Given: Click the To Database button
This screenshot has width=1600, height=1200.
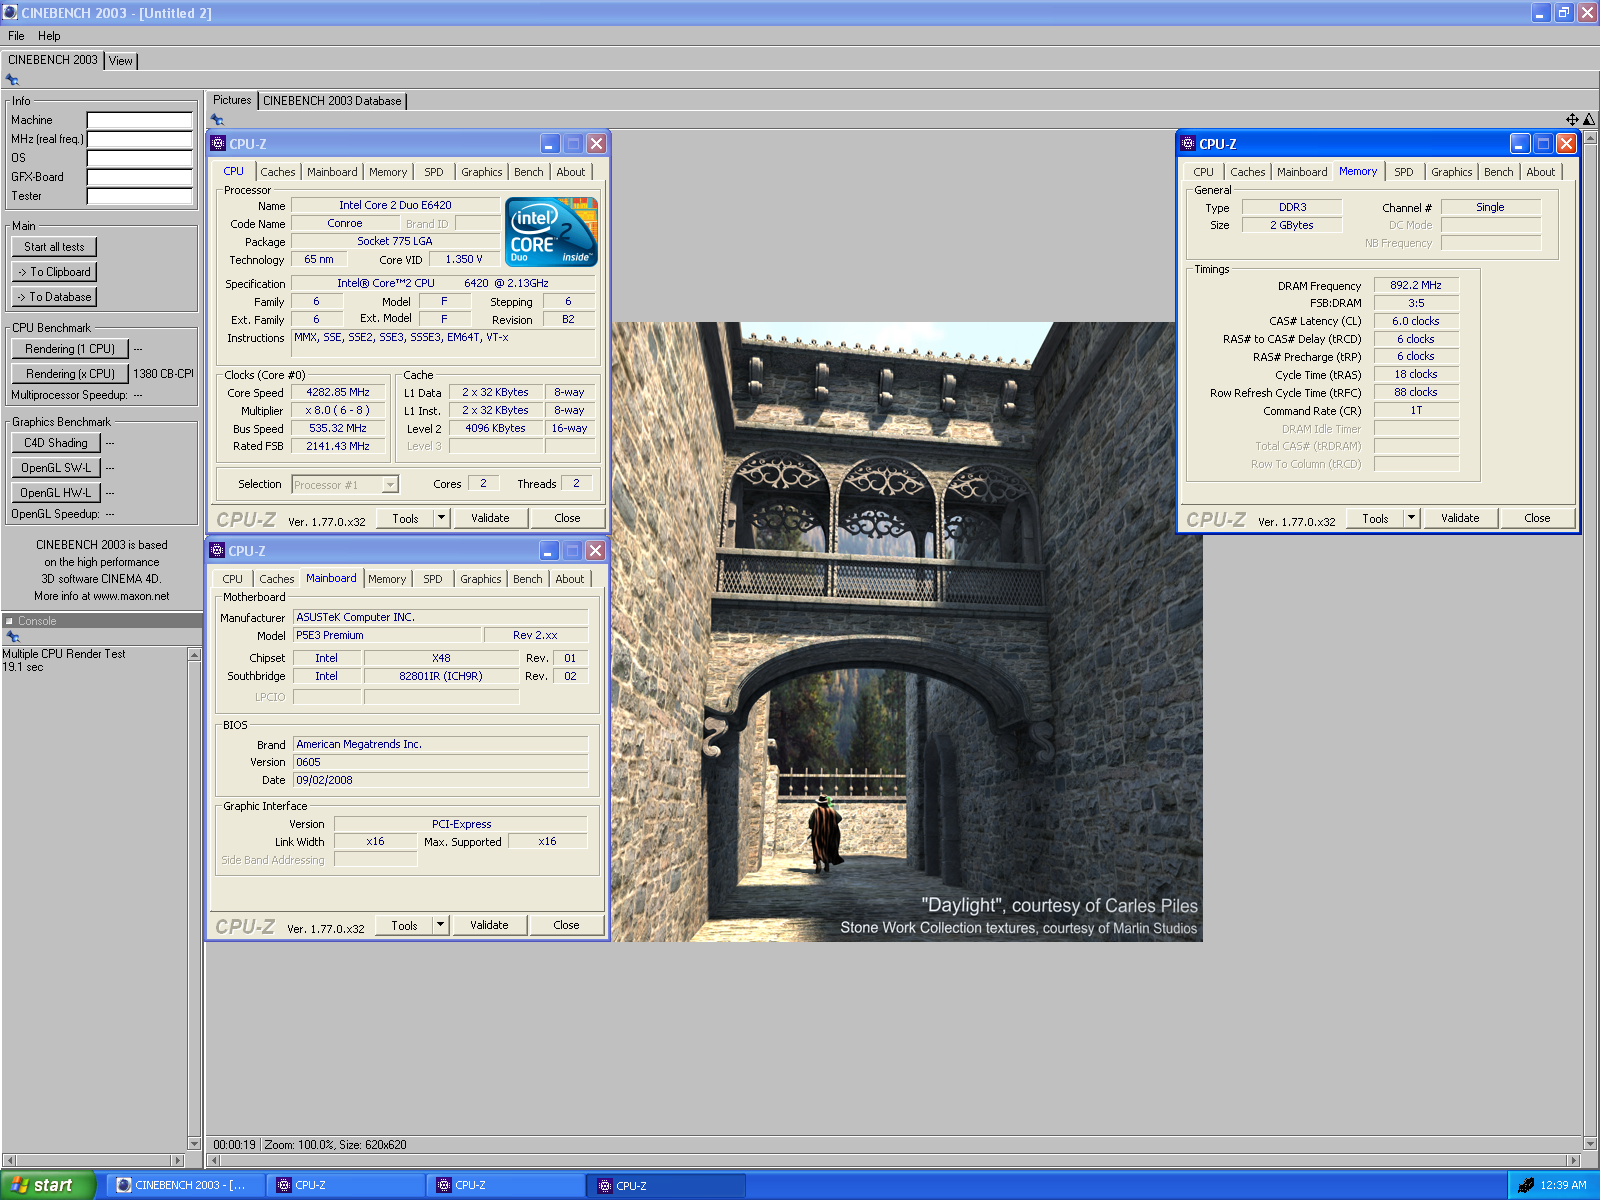Looking at the screenshot, I should [55, 297].
